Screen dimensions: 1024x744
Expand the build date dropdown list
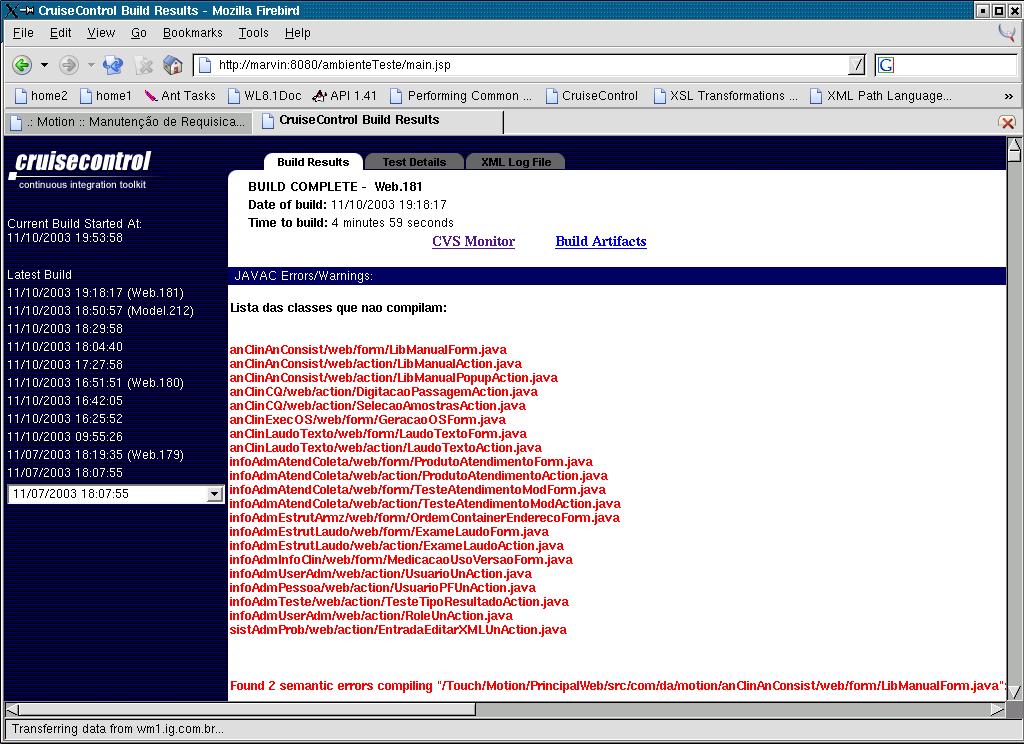coord(214,494)
